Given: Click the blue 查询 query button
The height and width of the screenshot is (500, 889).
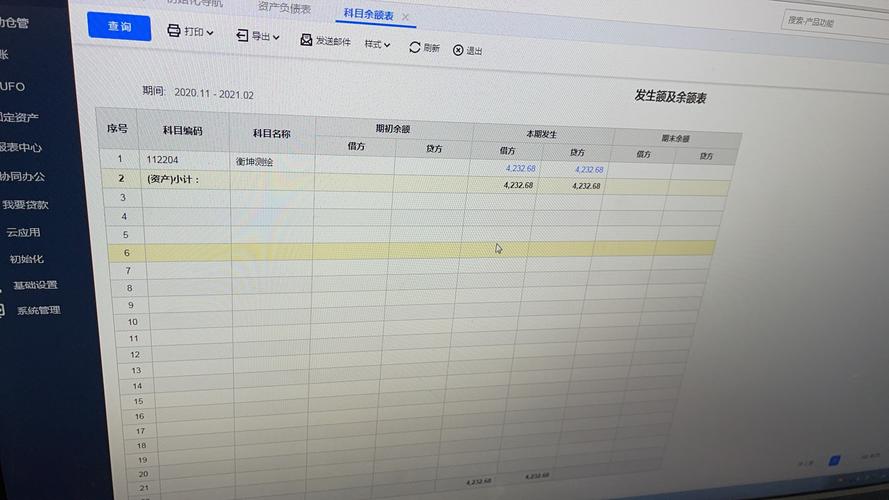Looking at the screenshot, I should [x=119, y=27].
